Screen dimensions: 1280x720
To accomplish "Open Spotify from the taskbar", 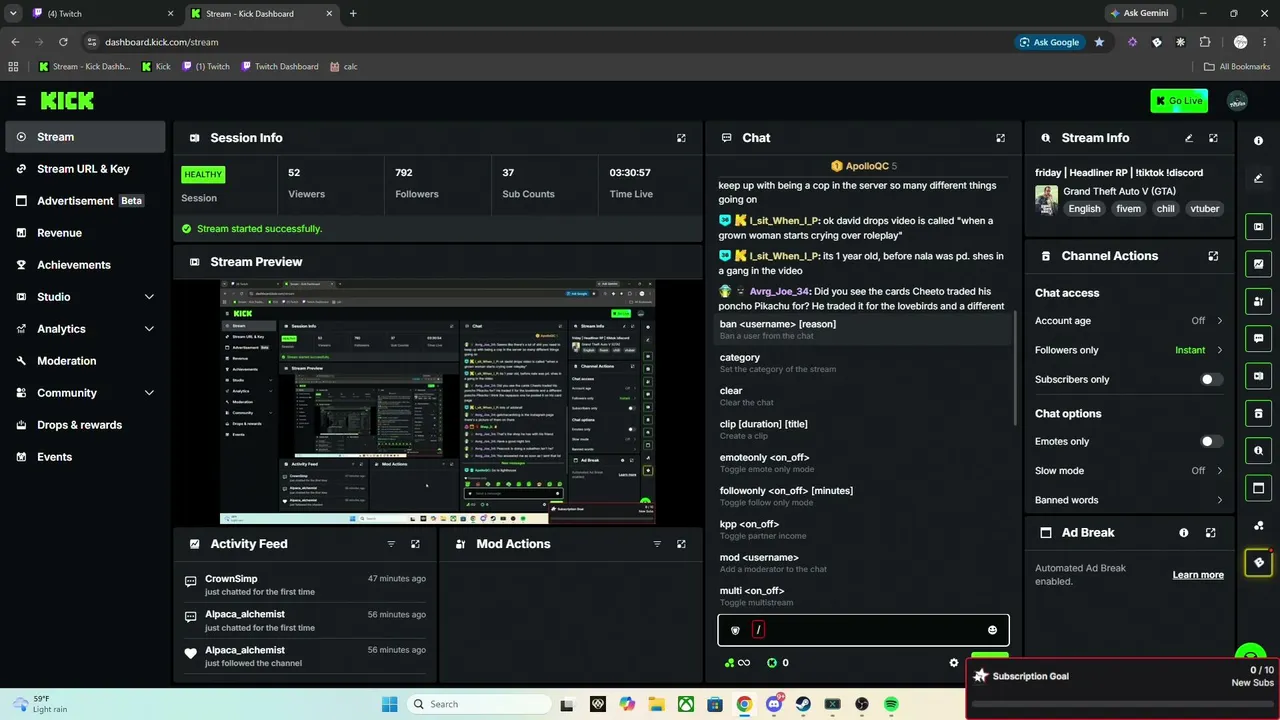I will [x=891, y=704].
